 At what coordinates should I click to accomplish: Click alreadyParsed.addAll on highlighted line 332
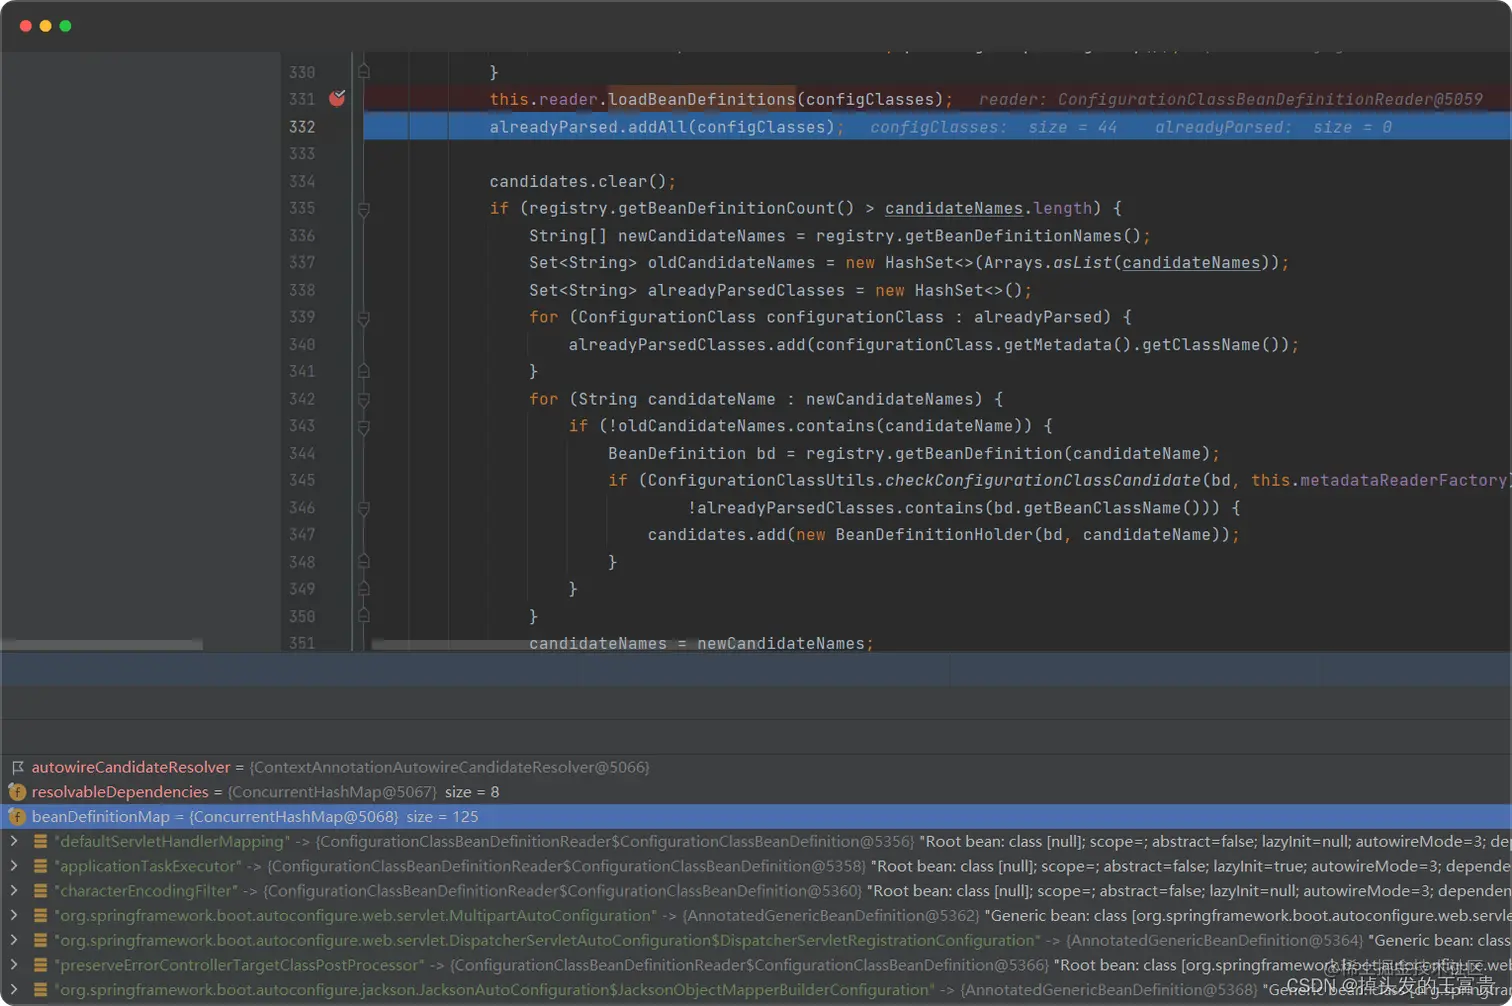(x=588, y=127)
